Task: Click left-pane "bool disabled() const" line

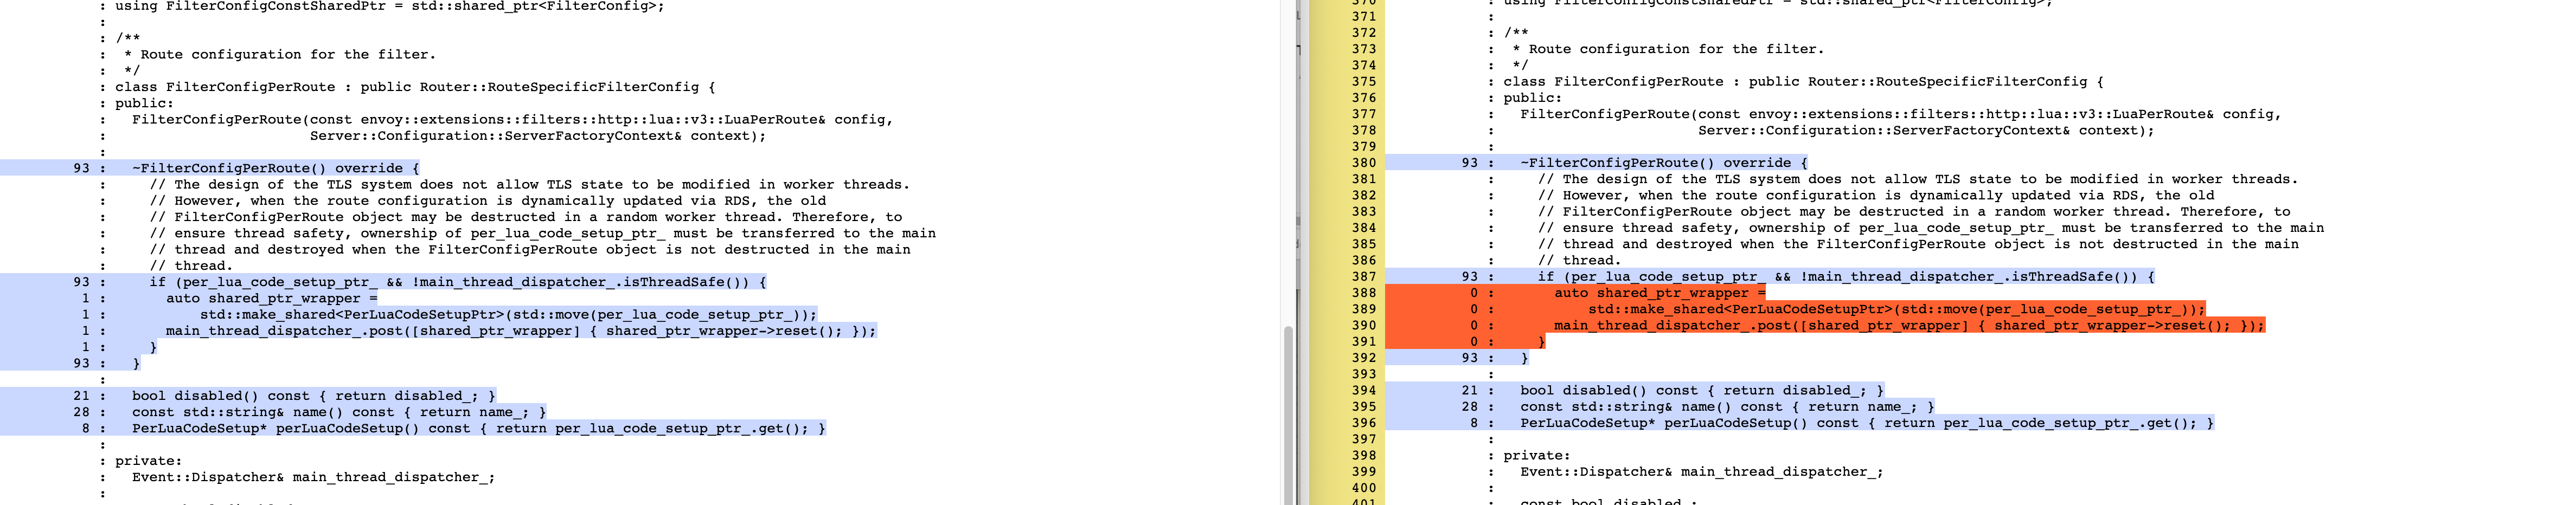Action: [314, 396]
